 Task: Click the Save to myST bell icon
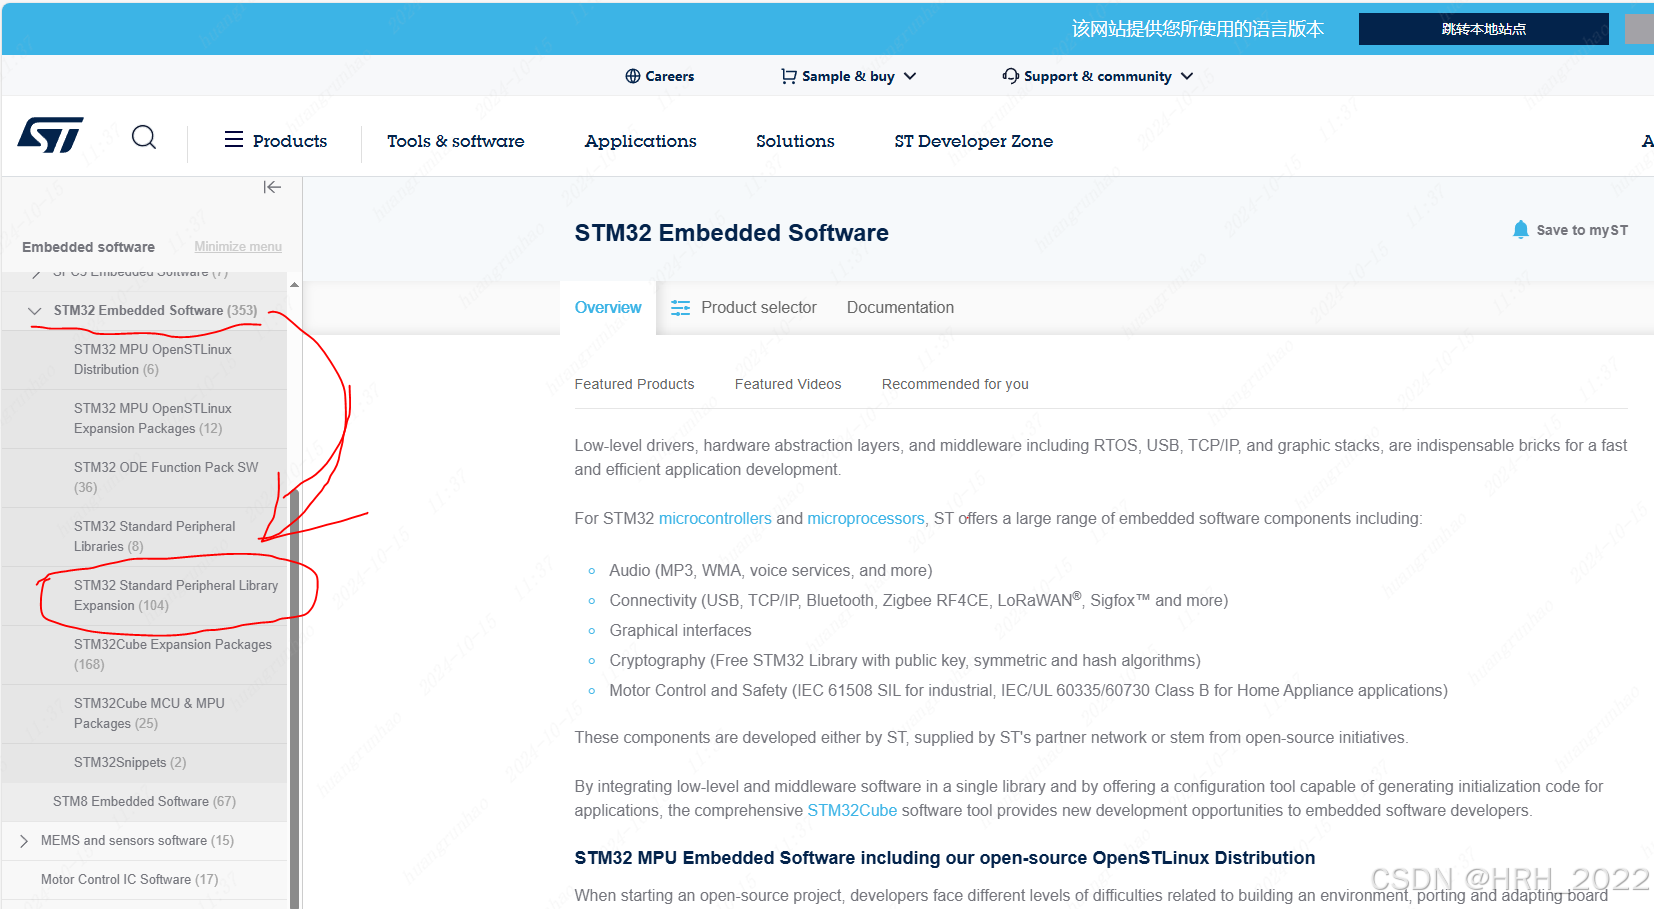1521,230
